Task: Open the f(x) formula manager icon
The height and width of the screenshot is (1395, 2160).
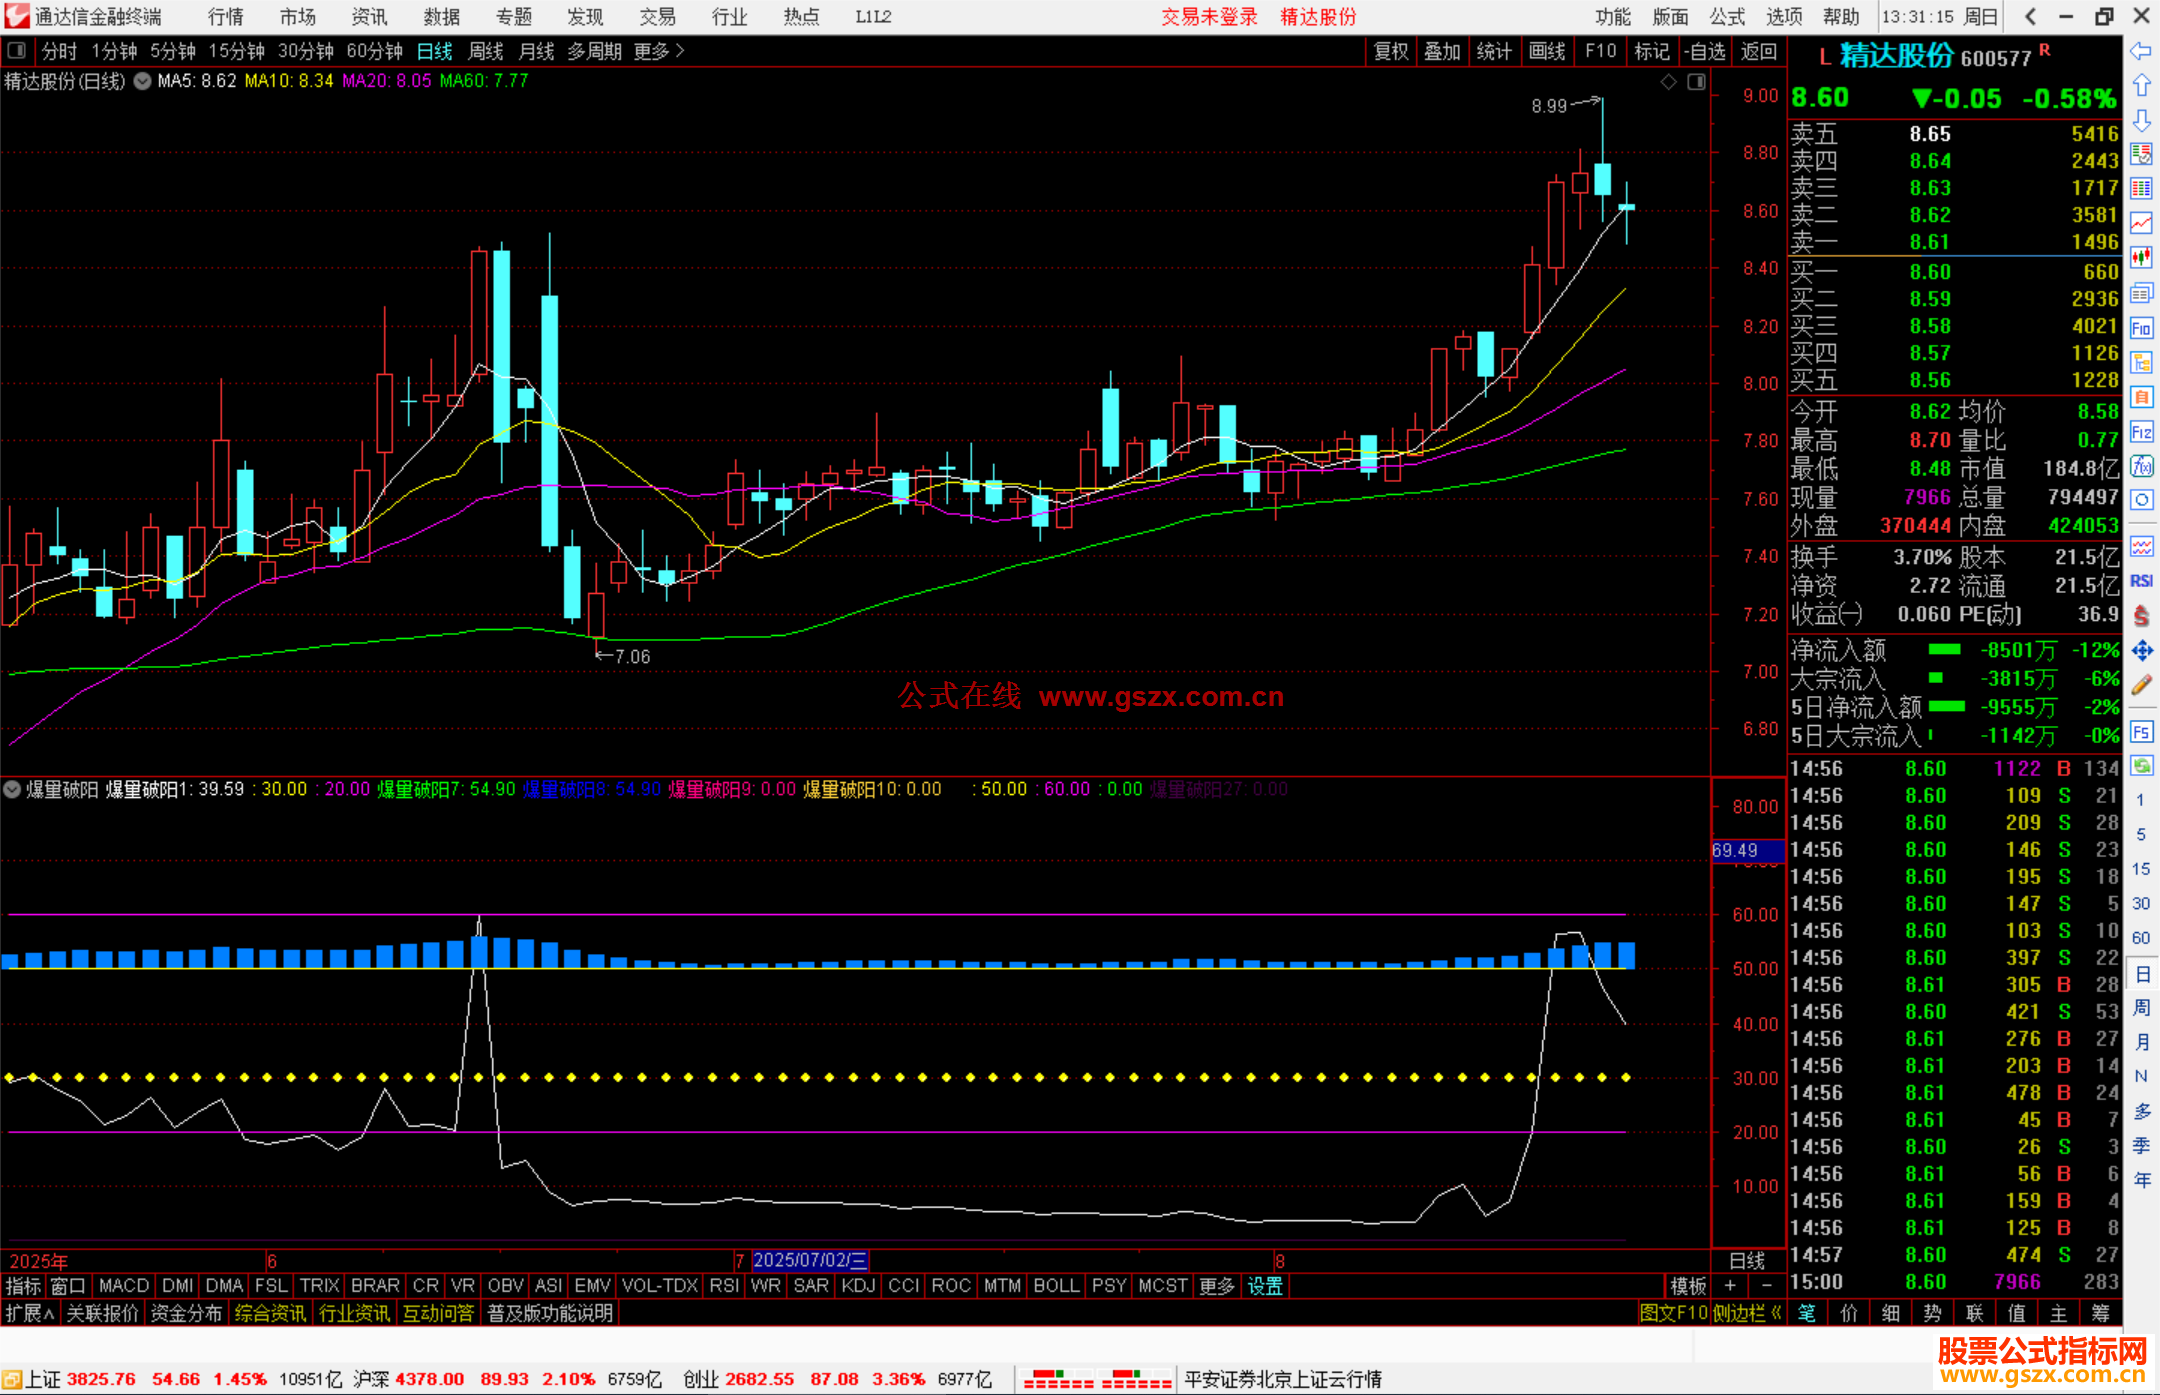Action: coord(2141,466)
